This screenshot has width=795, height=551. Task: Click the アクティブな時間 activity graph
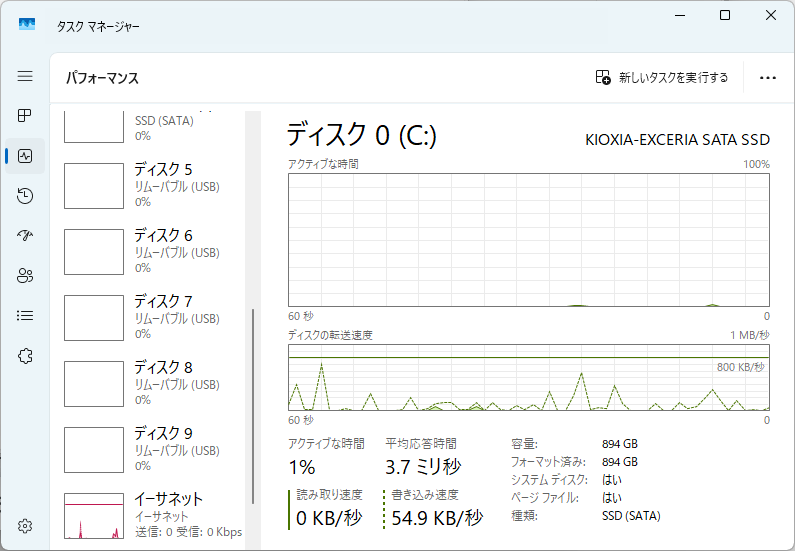tap(528, 239)
